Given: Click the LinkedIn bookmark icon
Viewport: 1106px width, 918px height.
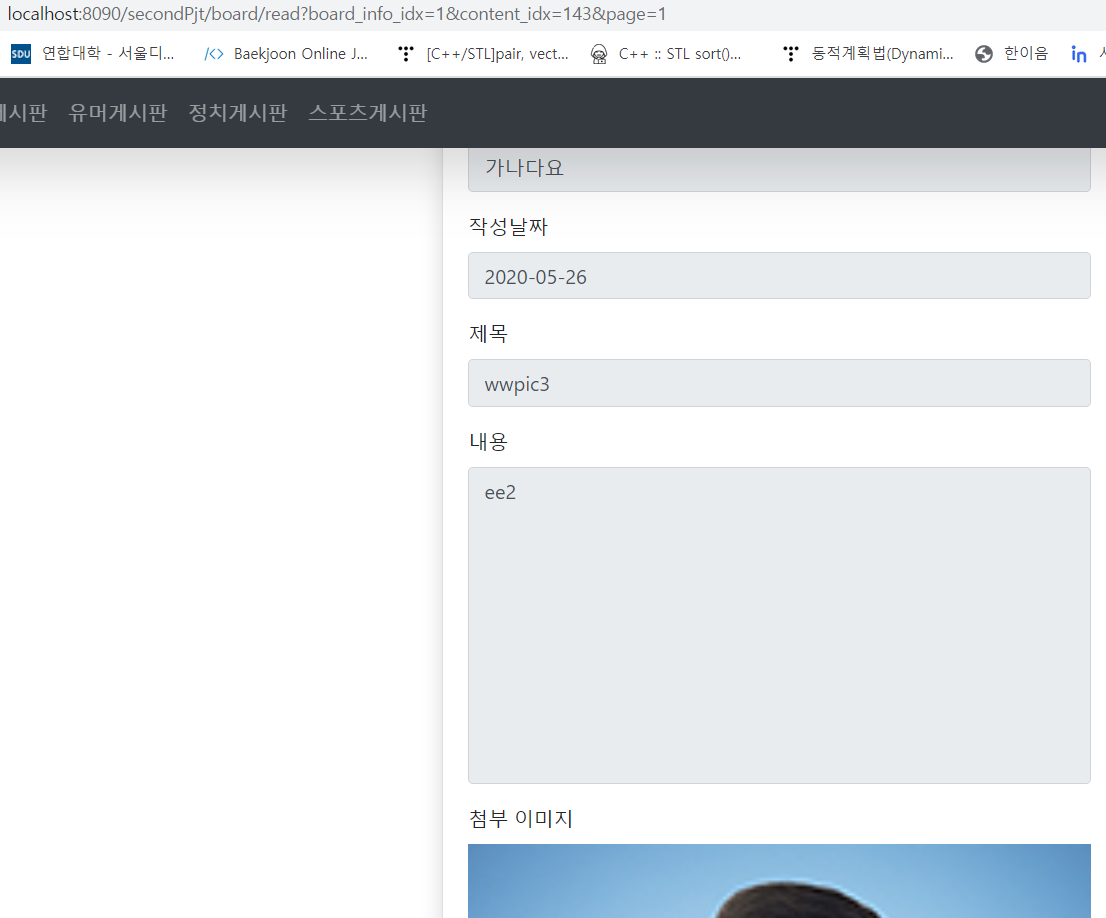Looking at the screenshot, I should (x=1078, y=54).
